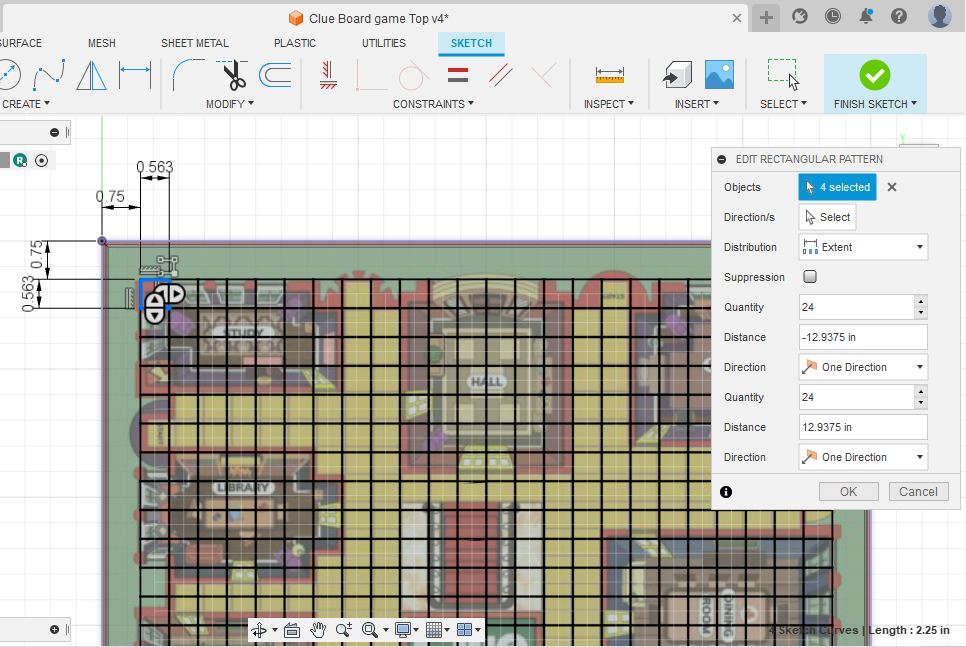966x647 pixels.
Task: Click the info icon in dialog
Action: 726,492
